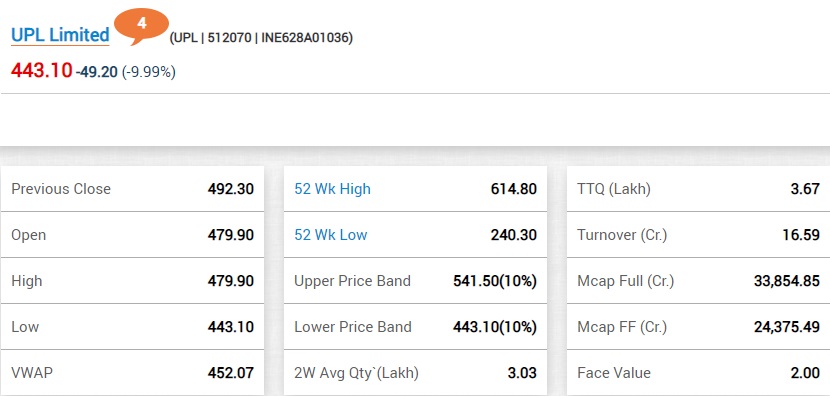Screen dimensions: 830x396
Task: Select the scrip code text UPL | 512070
Action: (x=213, y=38)
